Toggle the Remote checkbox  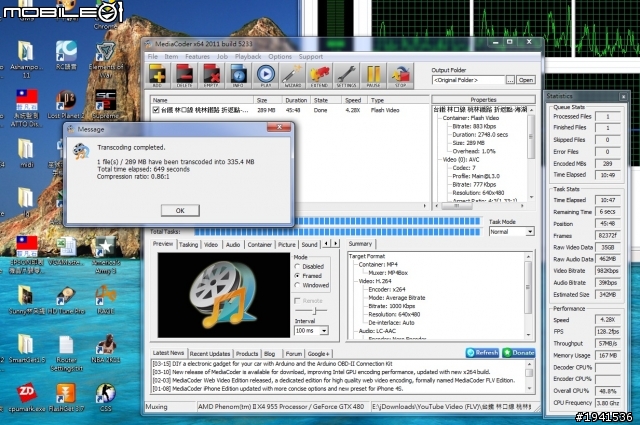pyautogui.click(x=297, y=301)
